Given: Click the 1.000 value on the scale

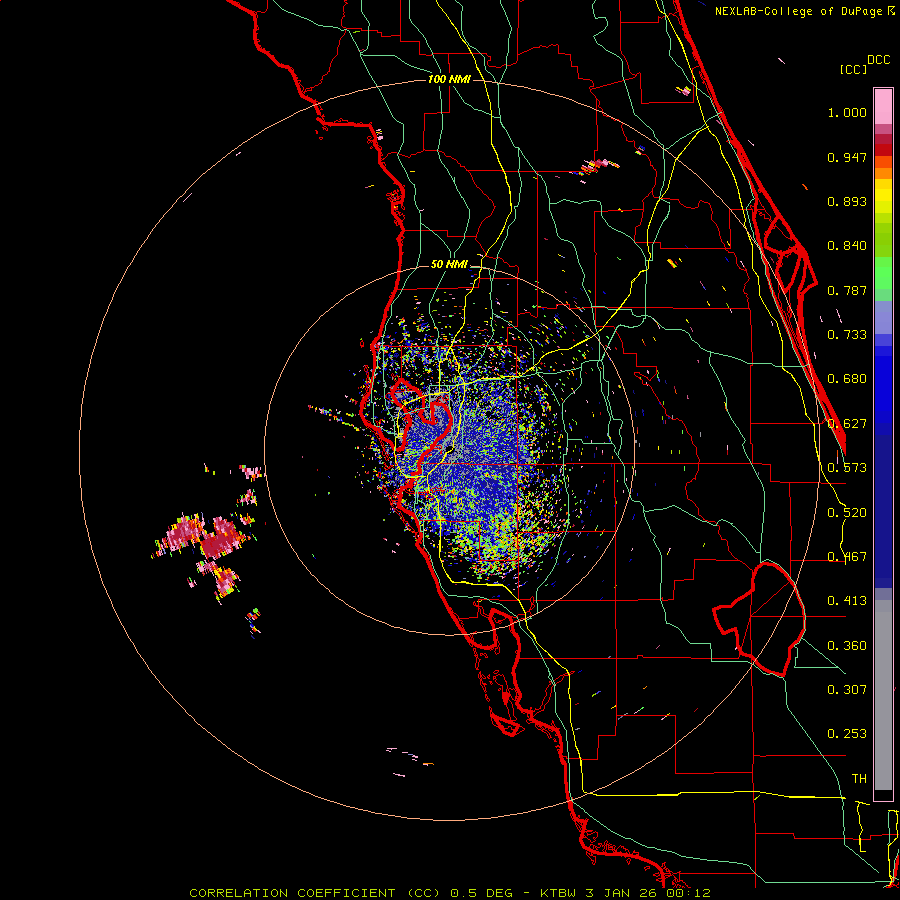Looking at the screenshot, I should pyautogui.click(x=847, y=113).
